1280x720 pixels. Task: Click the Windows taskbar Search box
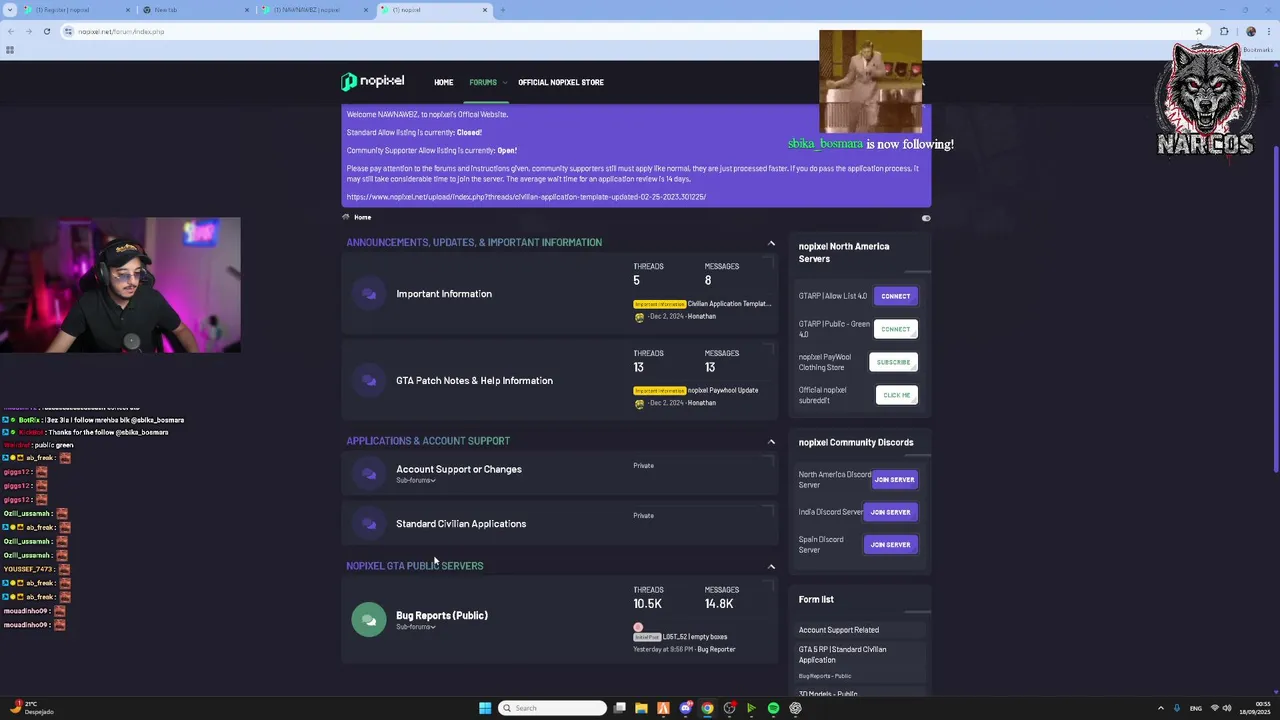click(553, 708)
